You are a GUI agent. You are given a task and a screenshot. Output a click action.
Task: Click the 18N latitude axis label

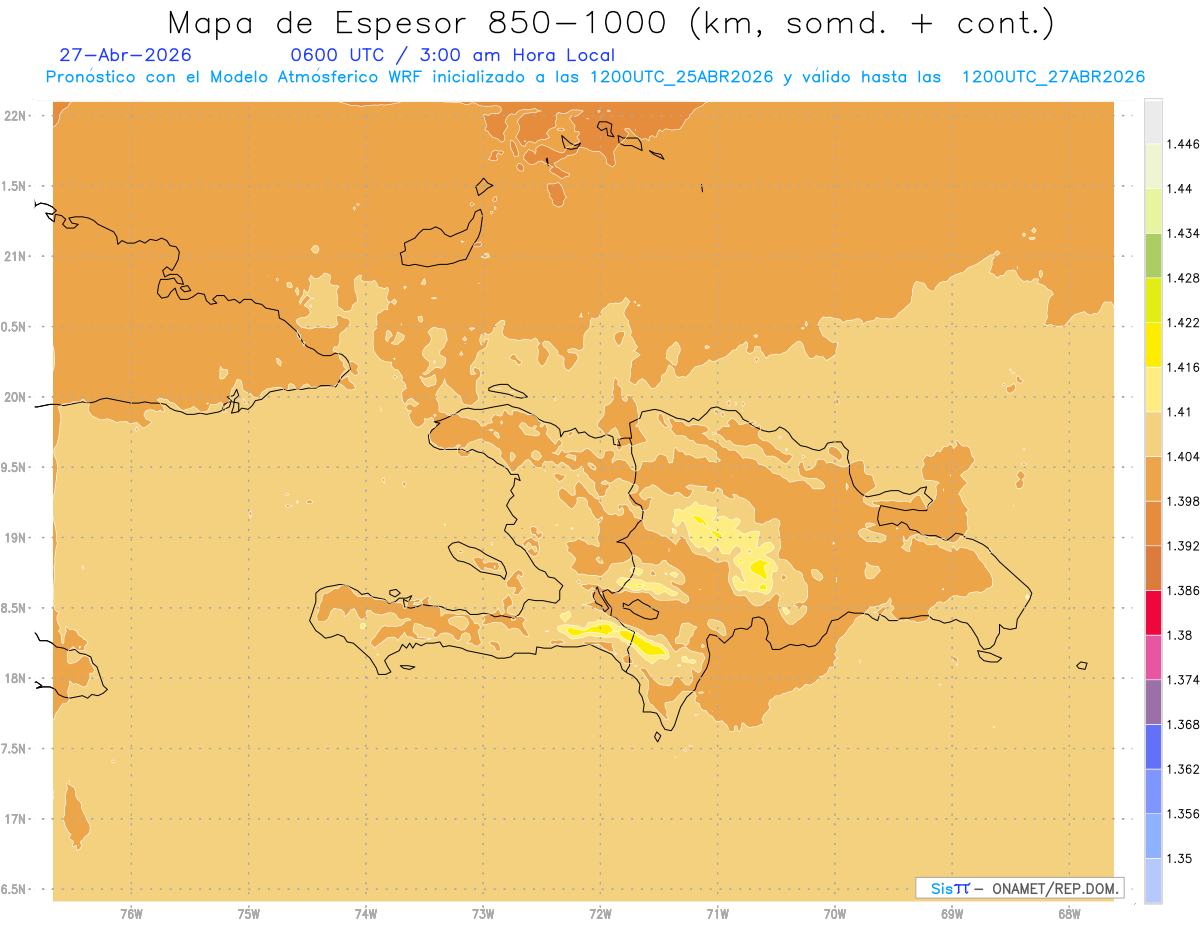point(16,679)
